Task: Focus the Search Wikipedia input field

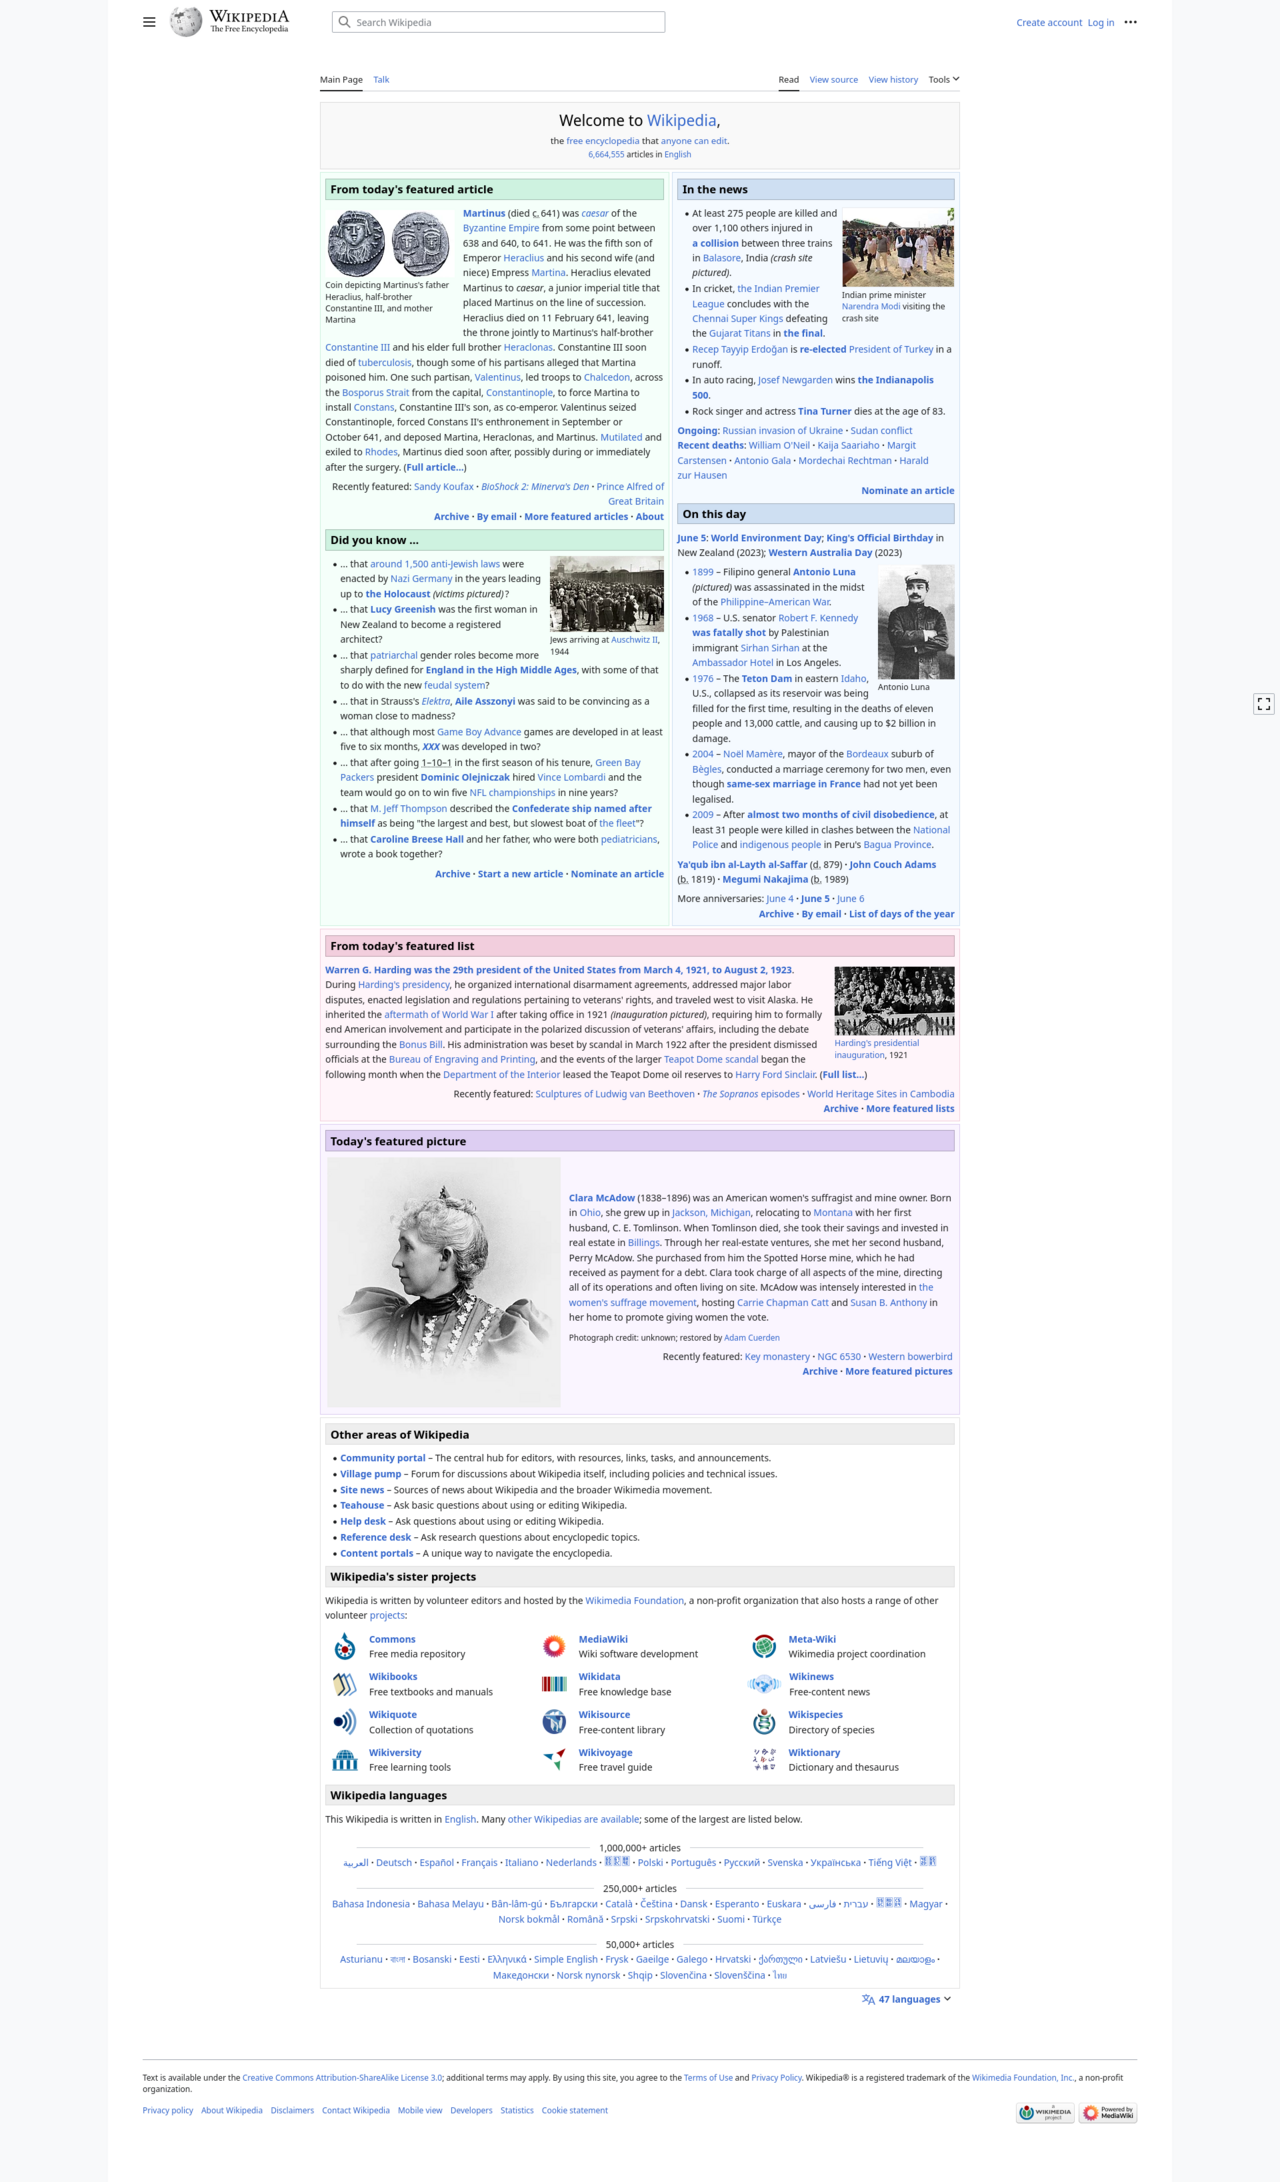Action: tap(498, 22)
